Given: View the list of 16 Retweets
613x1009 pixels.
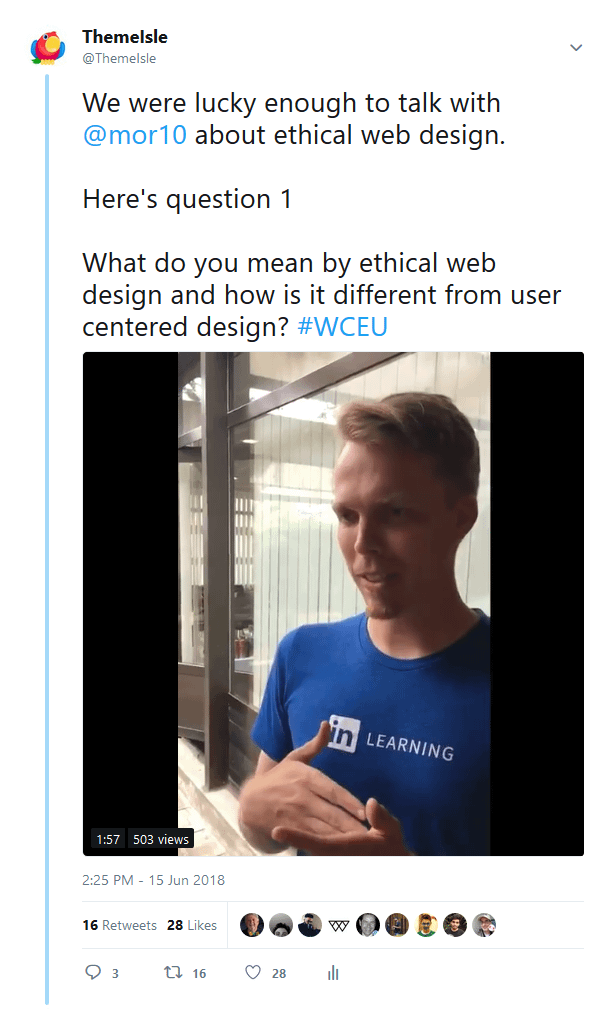Looking at the screenshot, I should 119,925.
